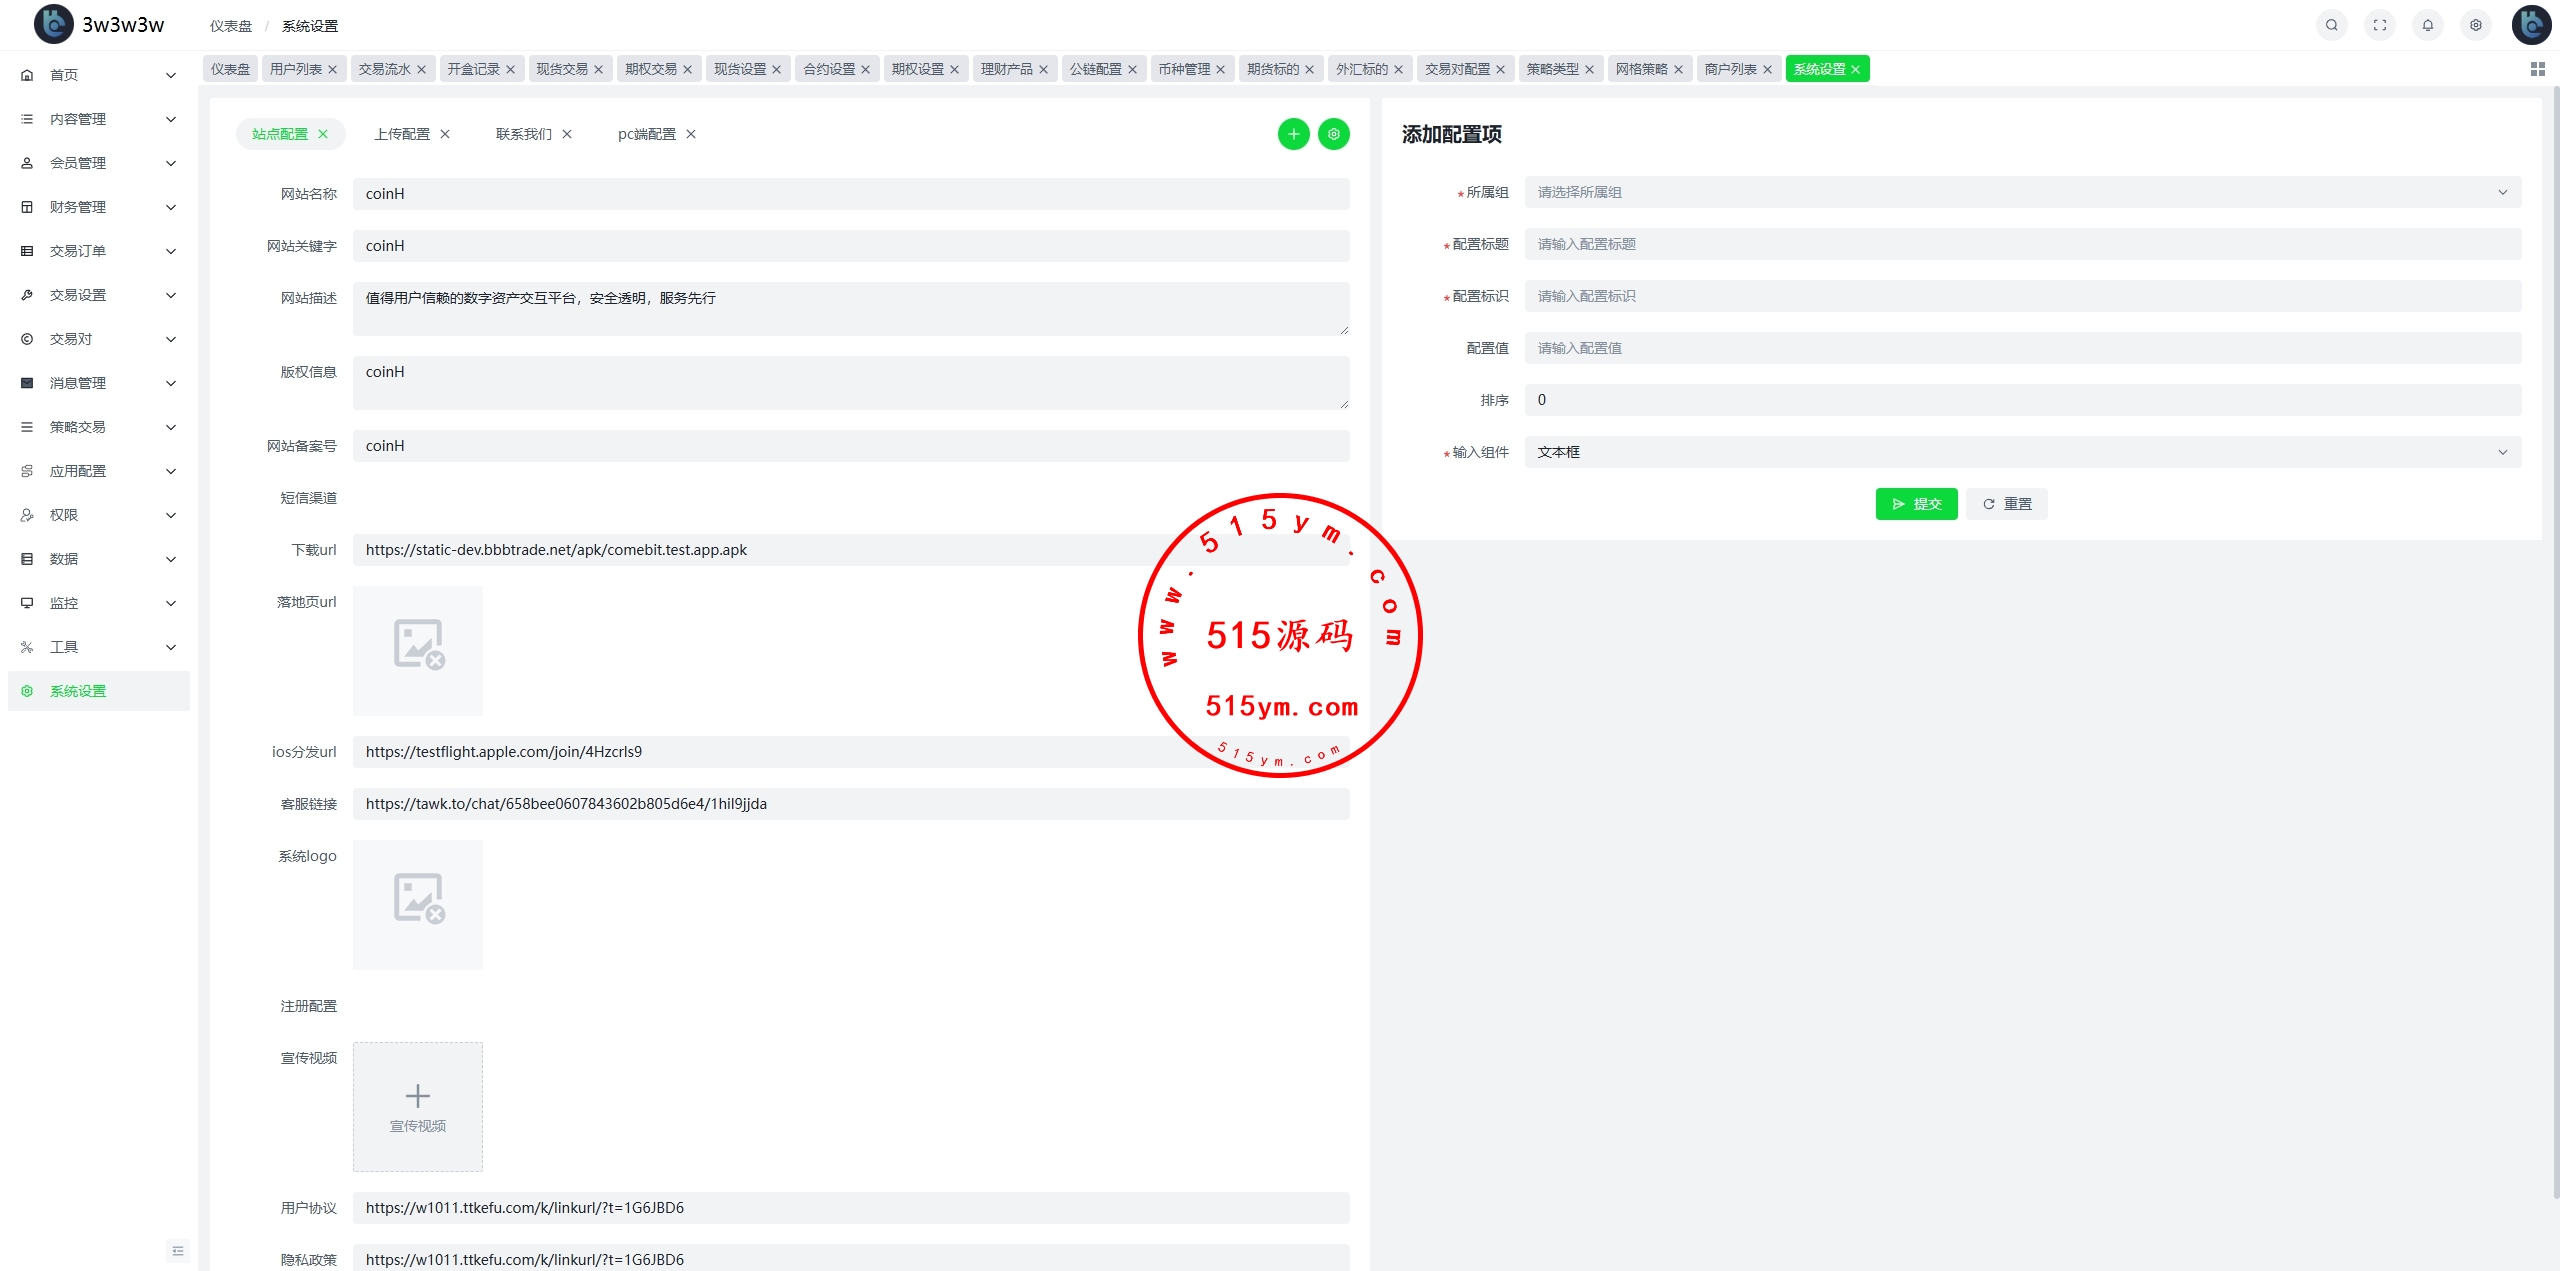Open the 所属组 dropdown

[2021, 192]
